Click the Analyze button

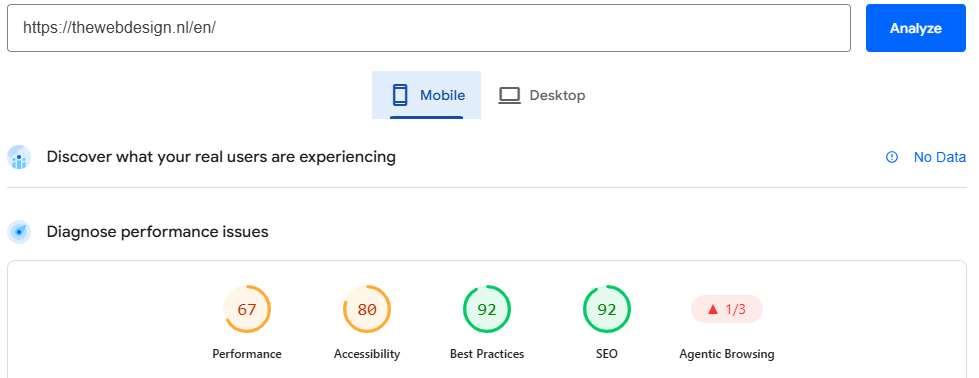click(x=915, y=28)
